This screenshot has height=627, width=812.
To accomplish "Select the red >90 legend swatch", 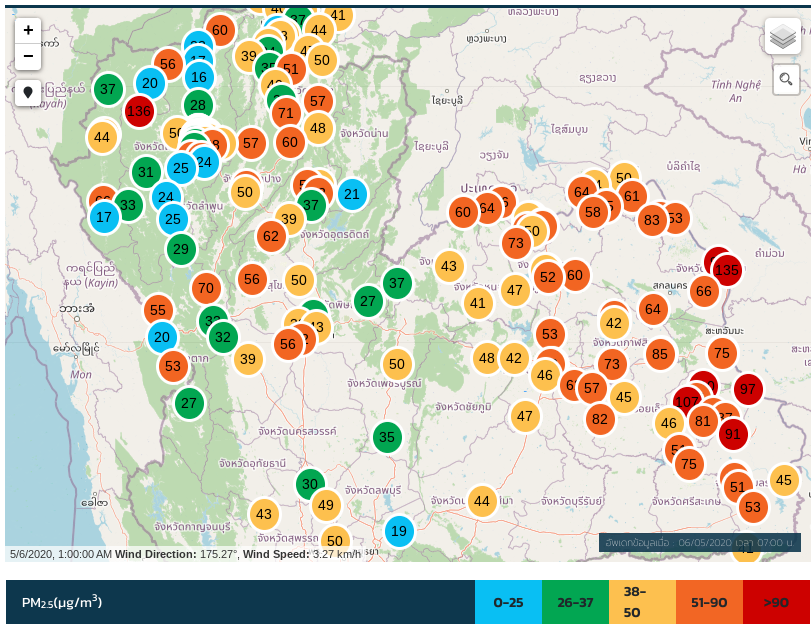I will tap(776, 602).
